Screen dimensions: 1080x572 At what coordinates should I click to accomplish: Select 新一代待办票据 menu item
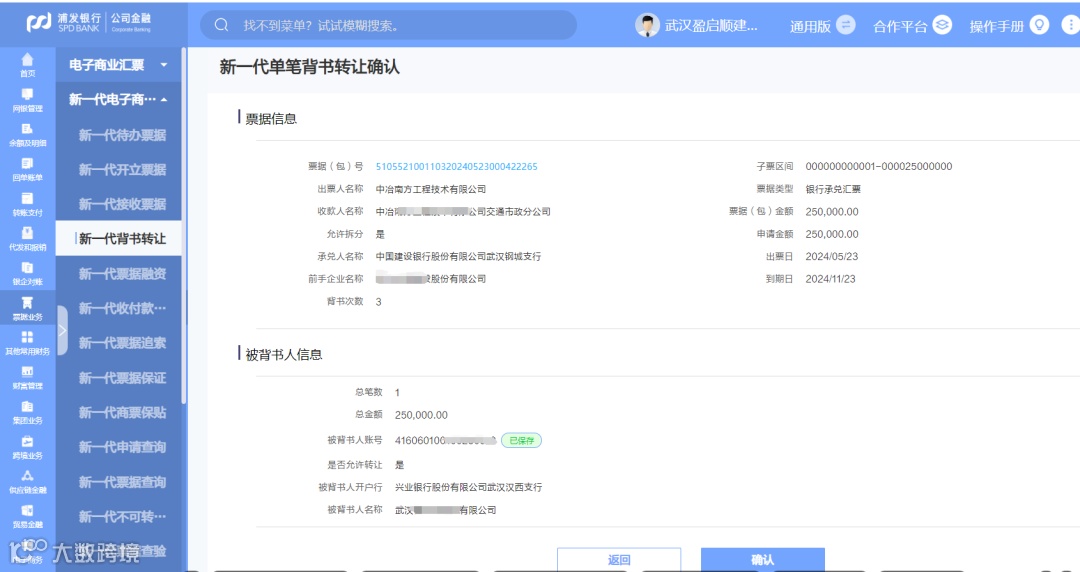click(x=122, y=135)
